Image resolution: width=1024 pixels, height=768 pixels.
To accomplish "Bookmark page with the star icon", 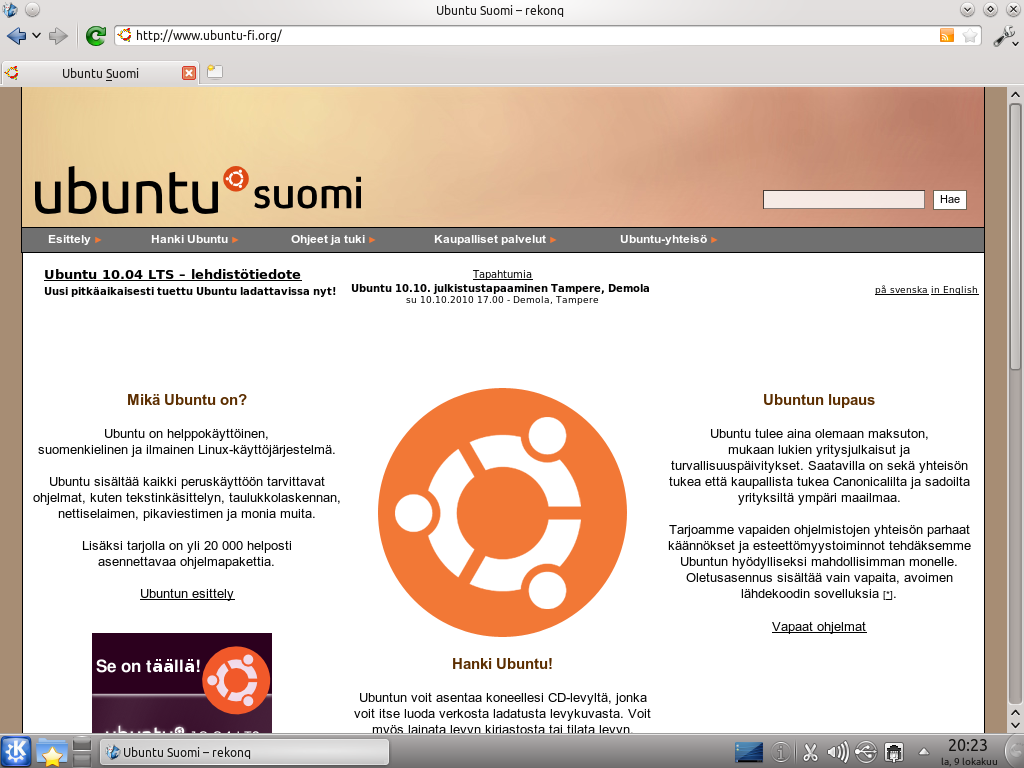I will tap(969, 36).
